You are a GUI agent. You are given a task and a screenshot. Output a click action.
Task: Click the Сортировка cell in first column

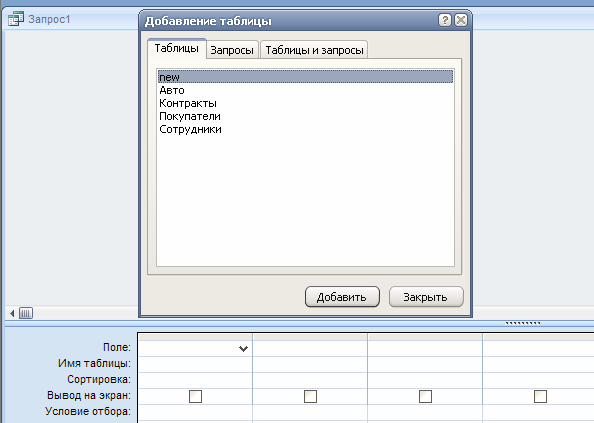[195, 380]
